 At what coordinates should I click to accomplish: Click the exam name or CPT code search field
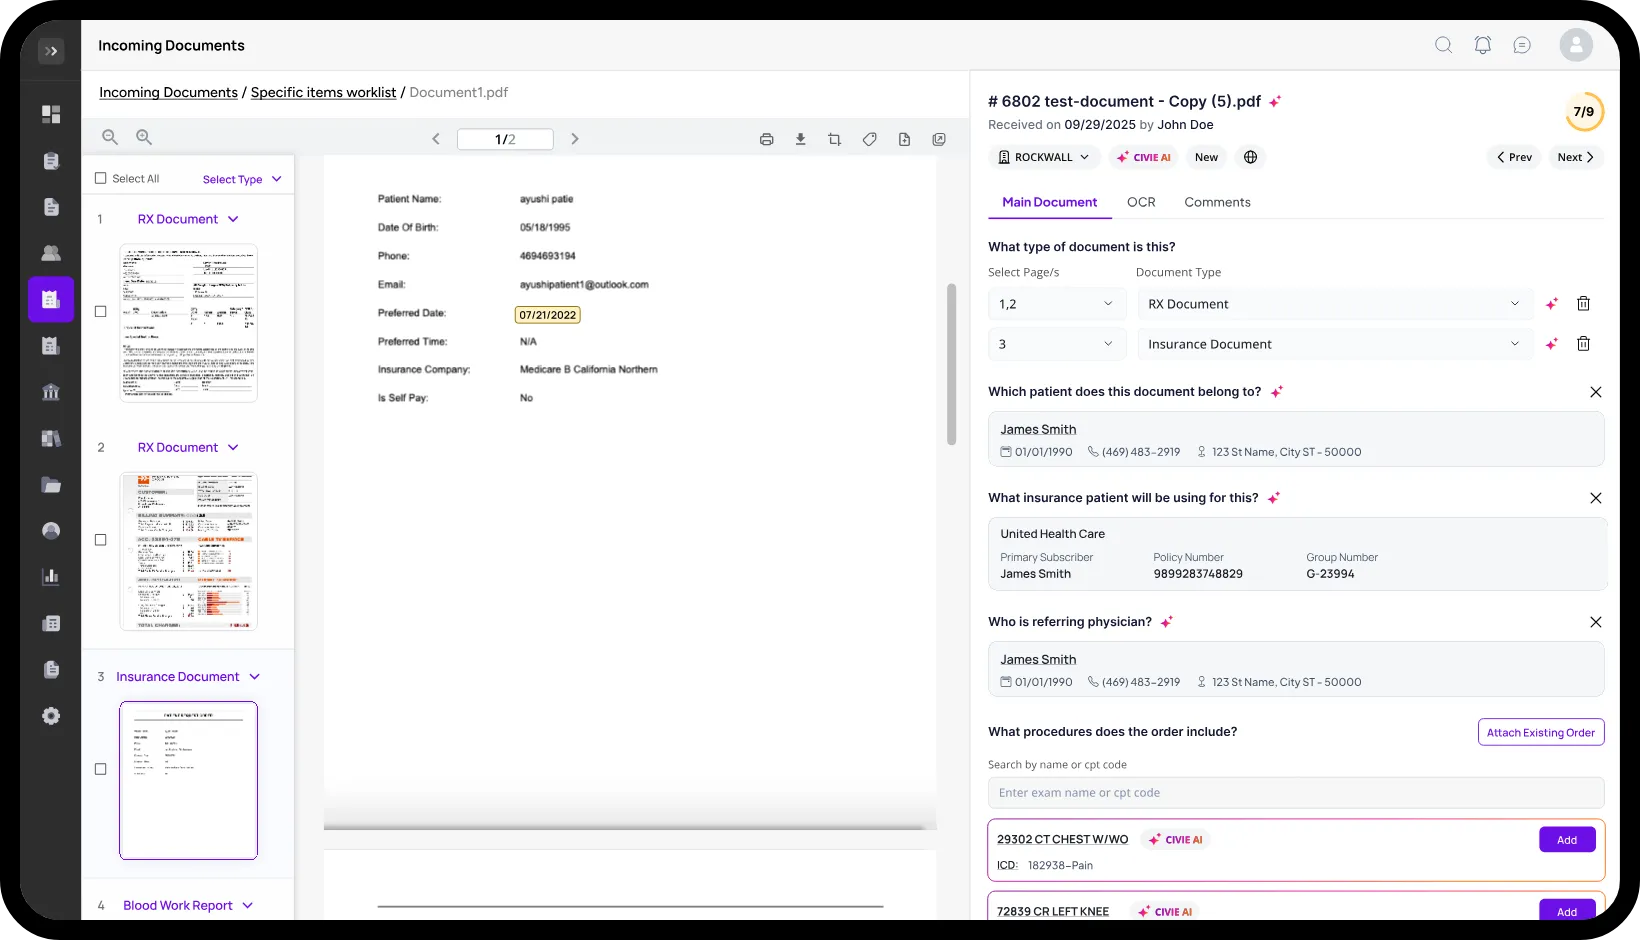1295,793
